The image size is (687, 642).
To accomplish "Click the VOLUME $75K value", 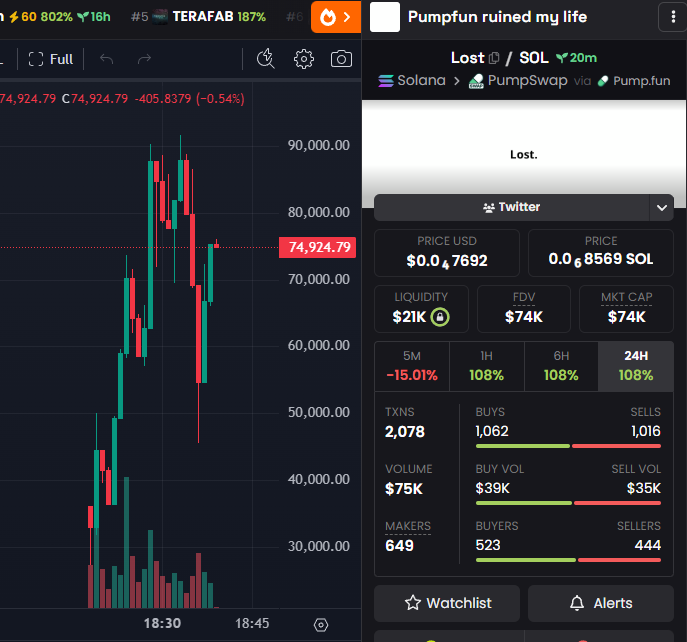I will [404, 489].
